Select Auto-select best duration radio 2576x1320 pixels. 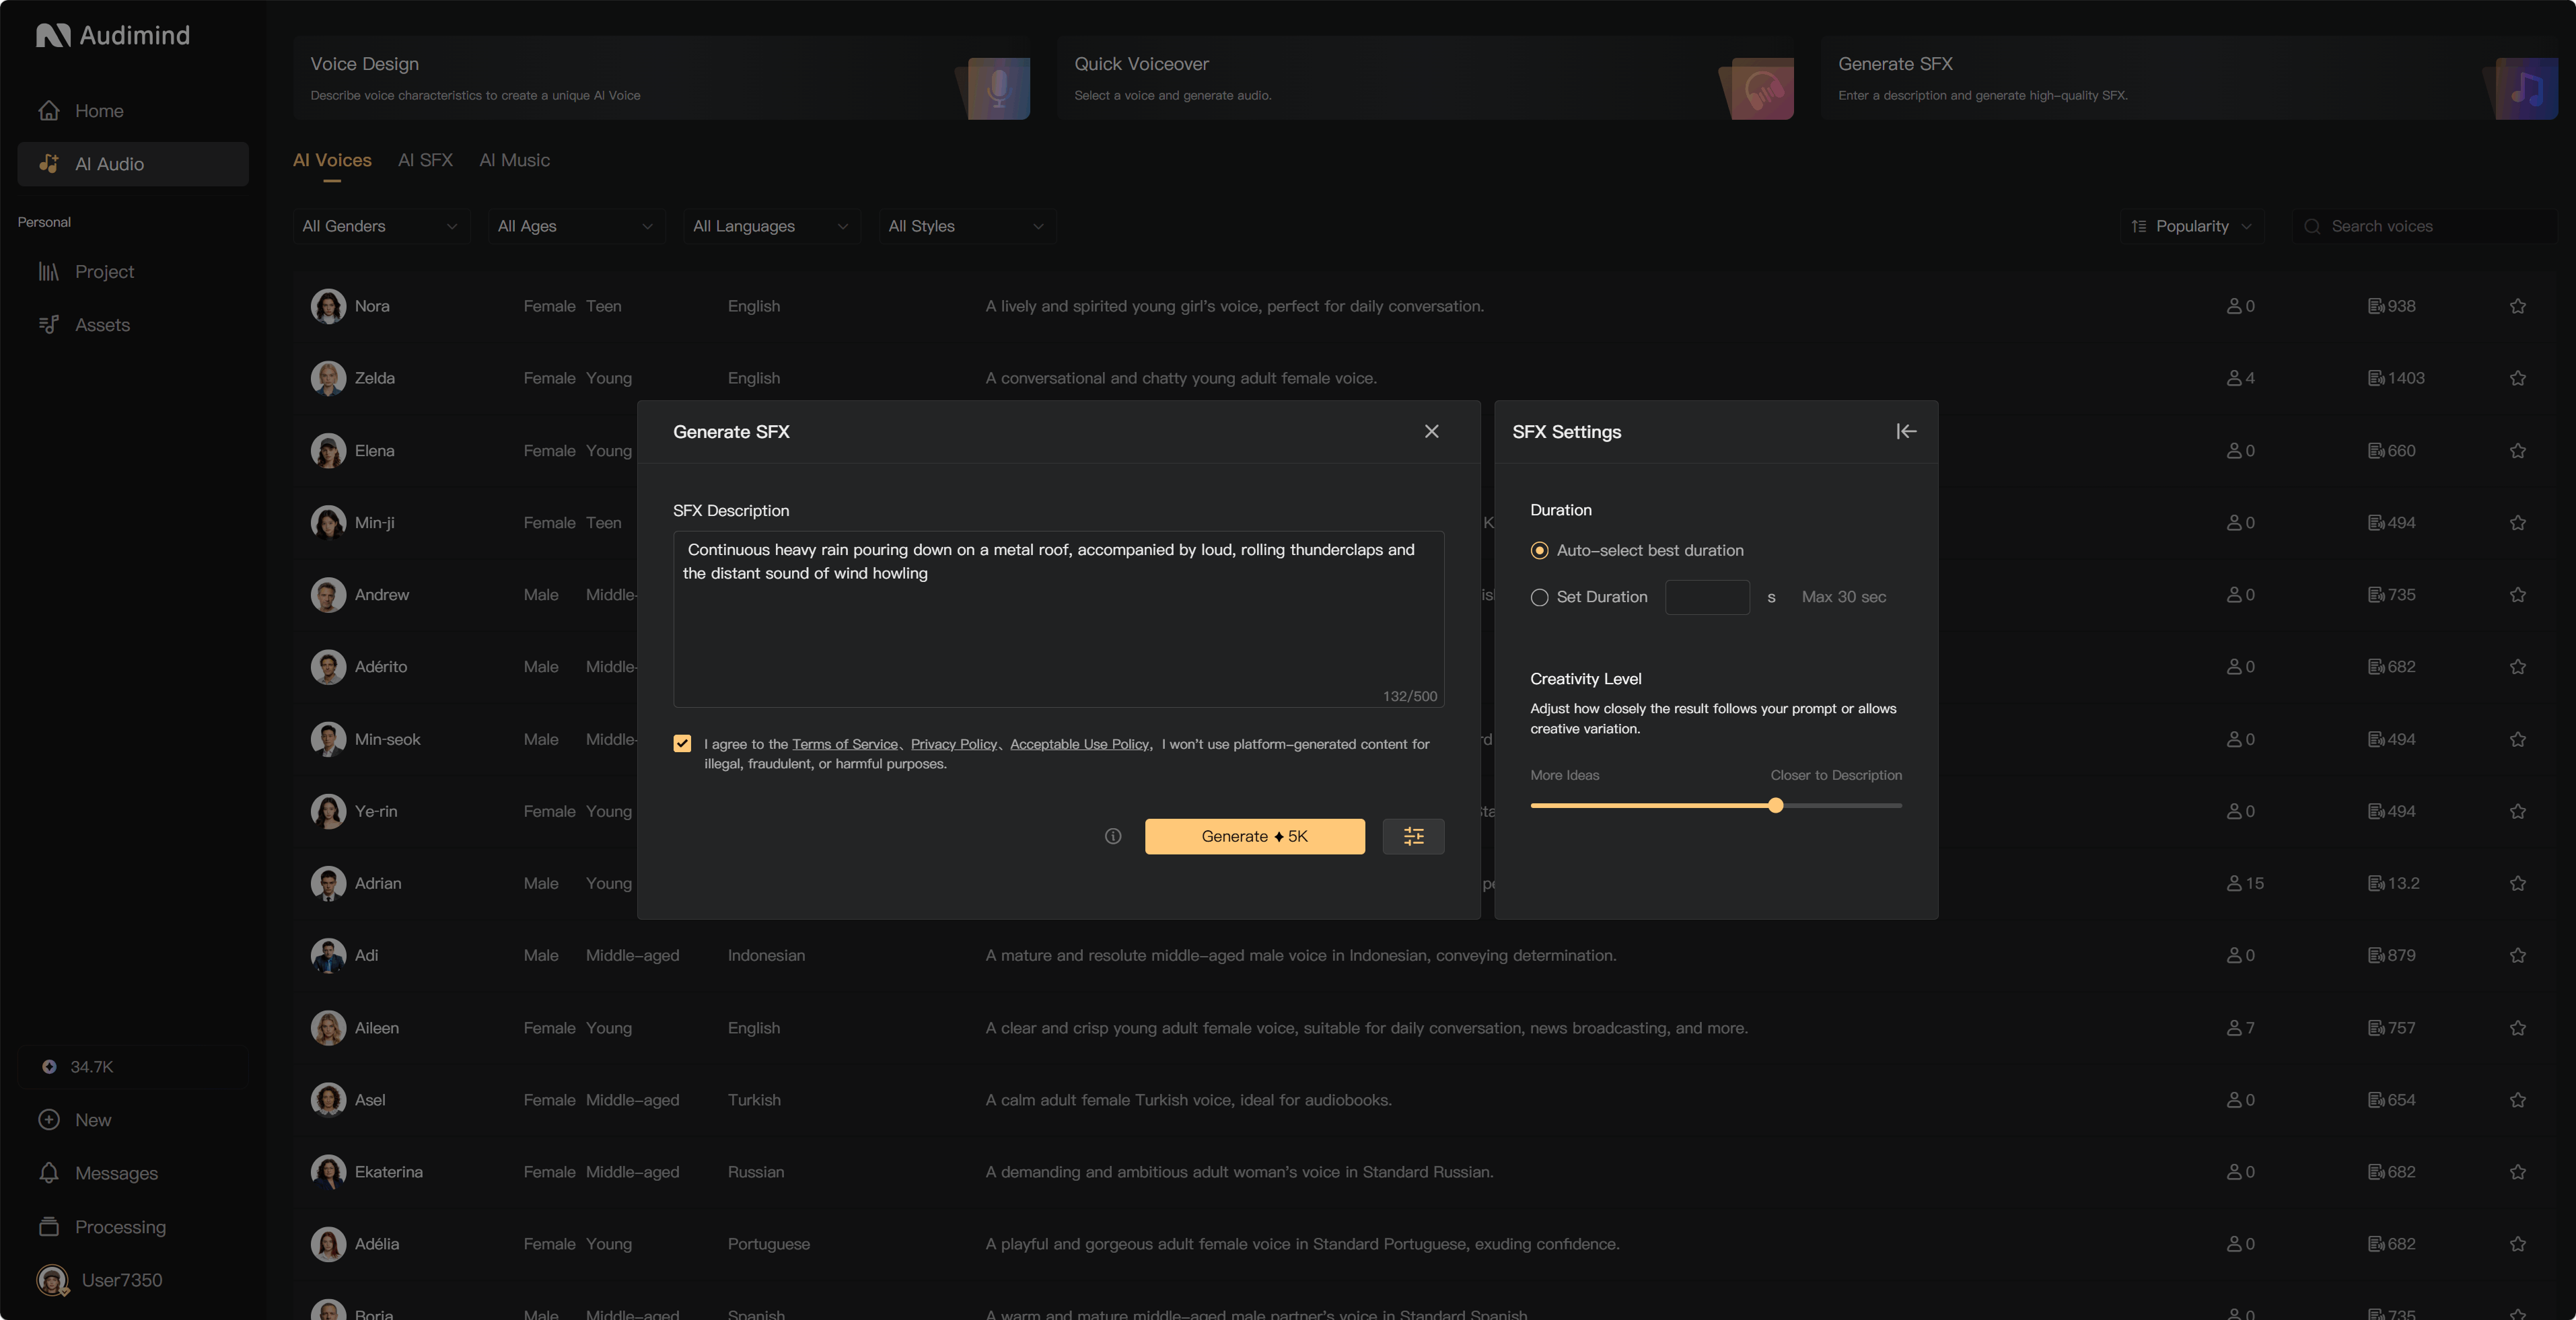pos(1539,551)
